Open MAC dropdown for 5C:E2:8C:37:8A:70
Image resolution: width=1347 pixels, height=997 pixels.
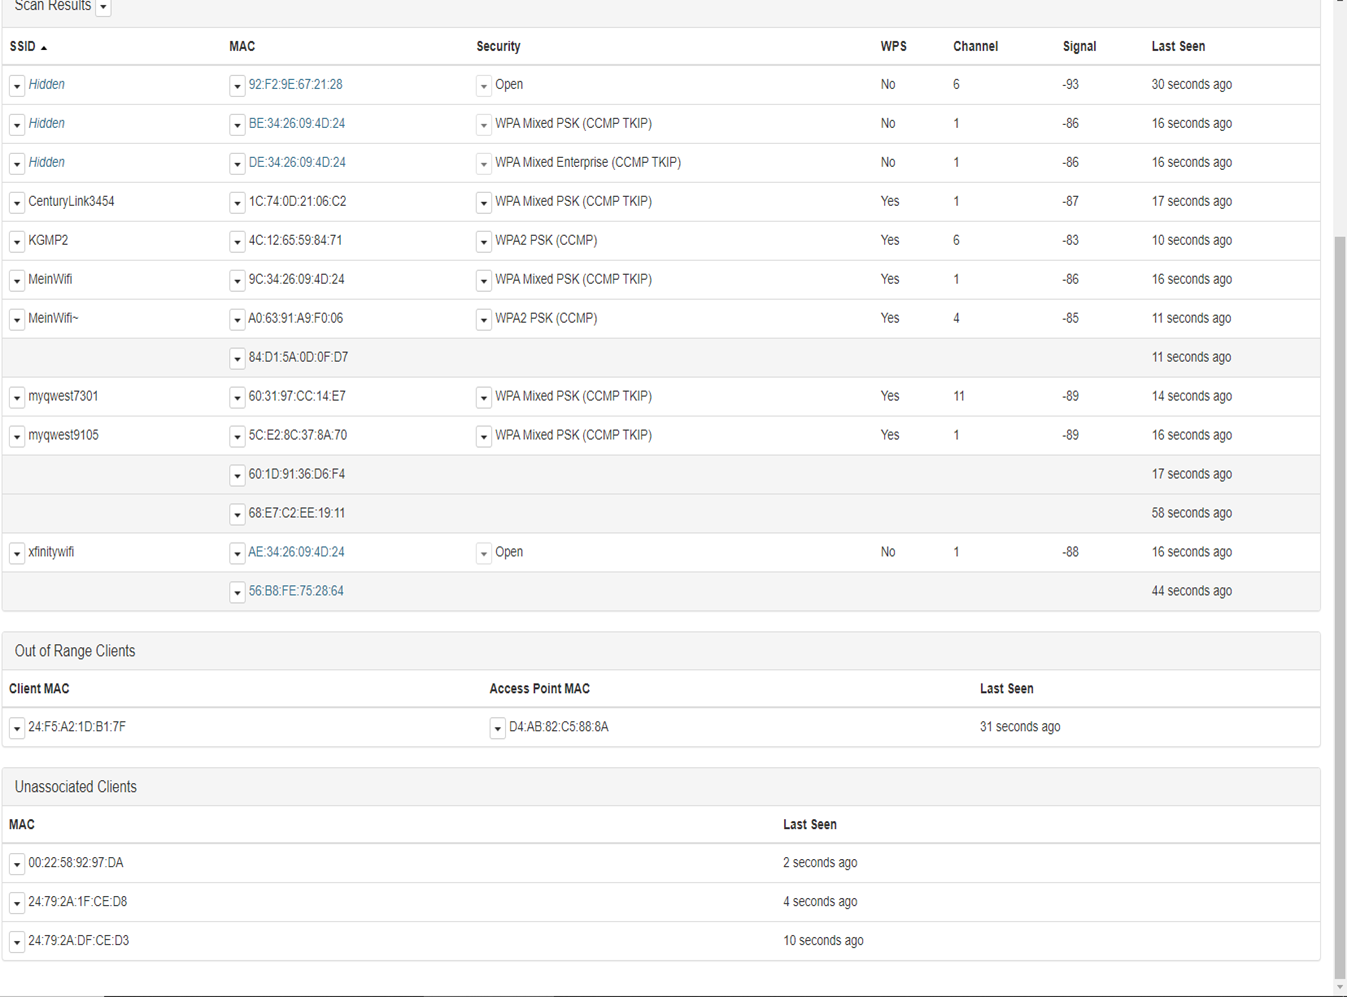(x=237, y=437)
